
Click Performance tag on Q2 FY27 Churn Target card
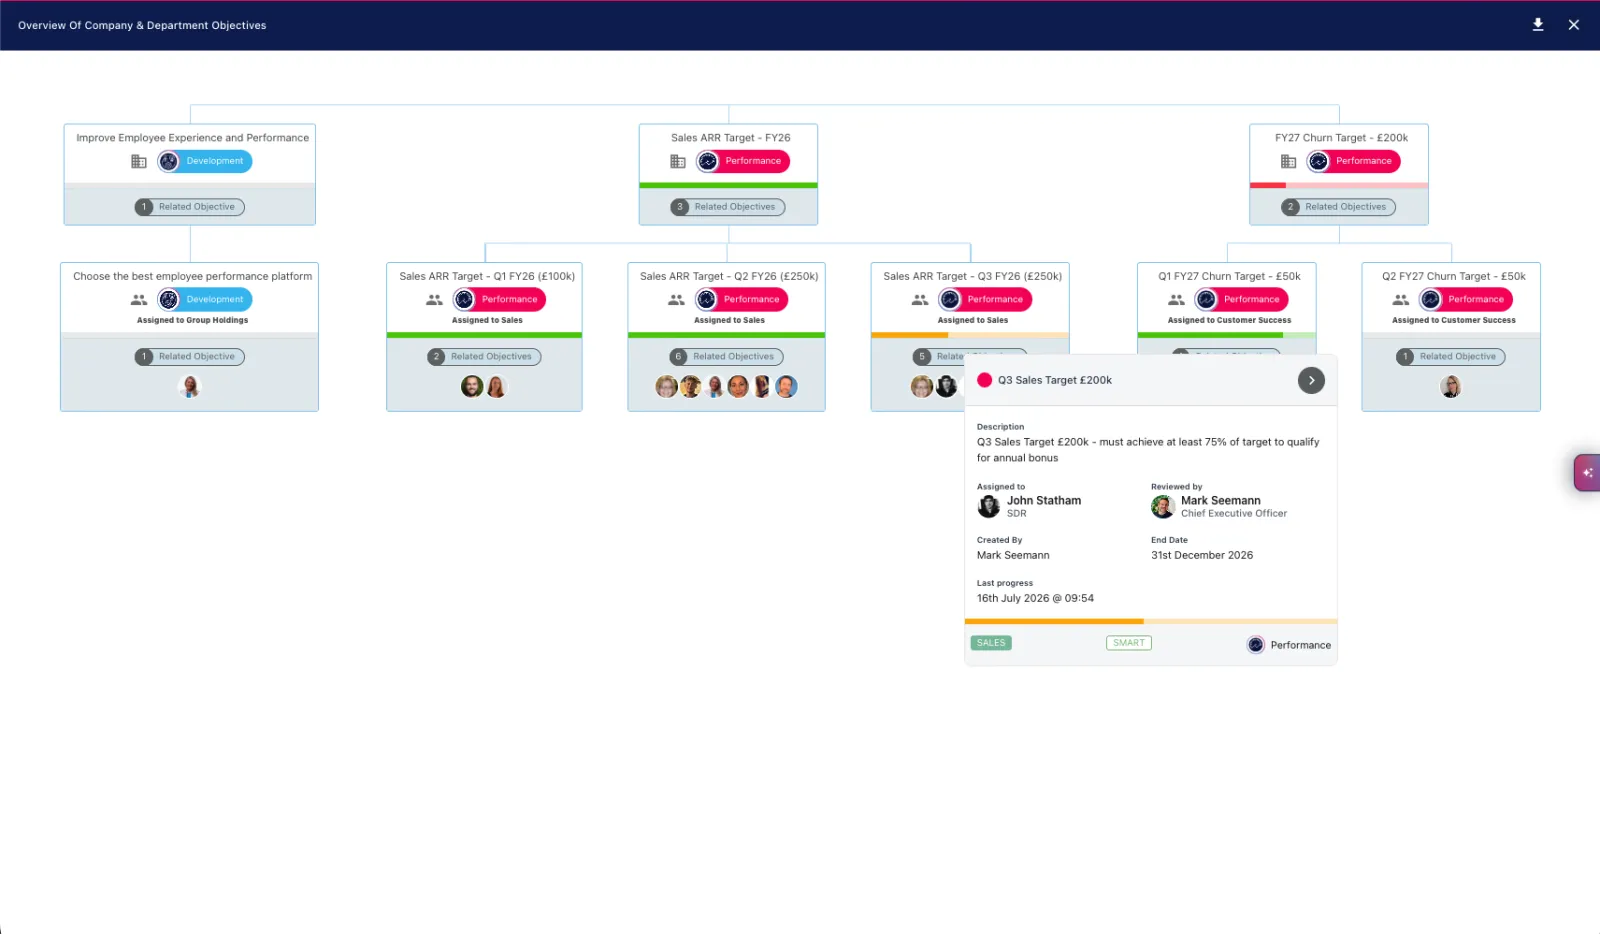tap(1466, 299)
